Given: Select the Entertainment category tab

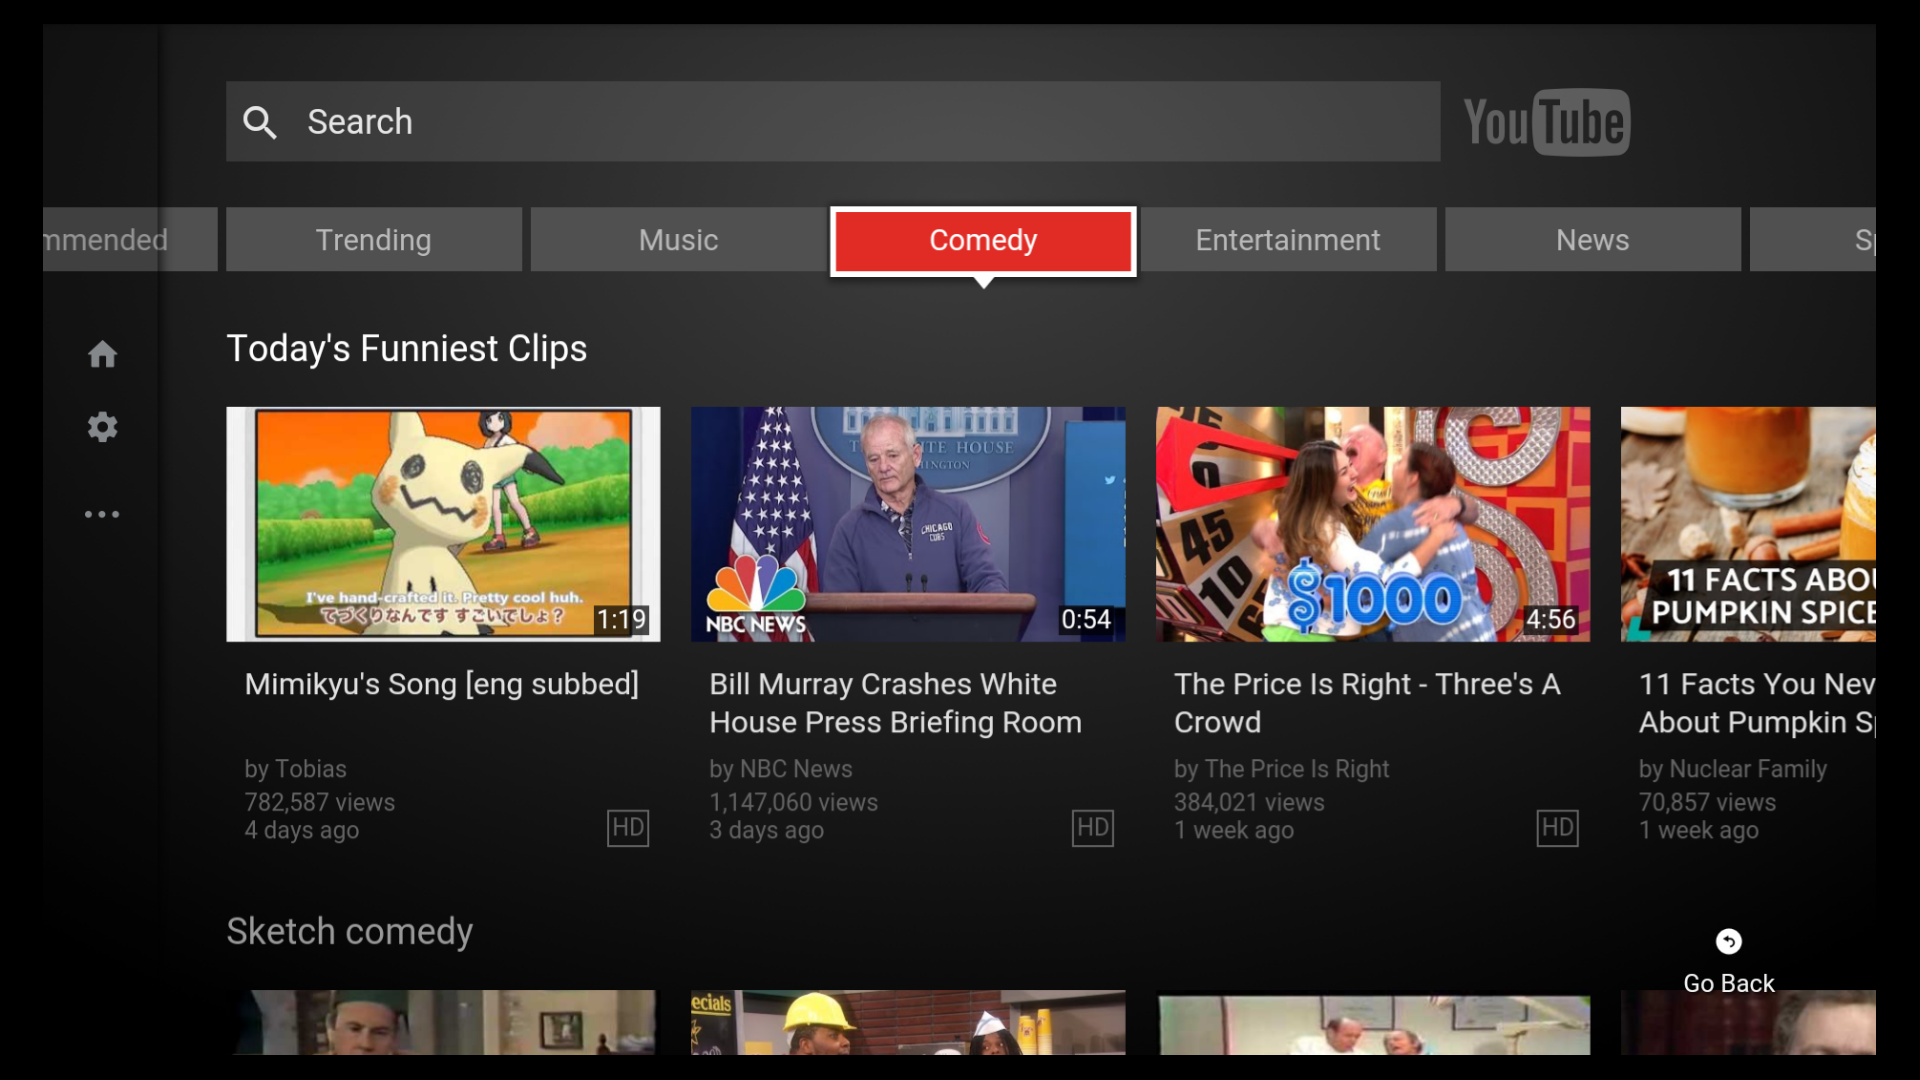Looking at the screenshot, I should click(1288, 240).
